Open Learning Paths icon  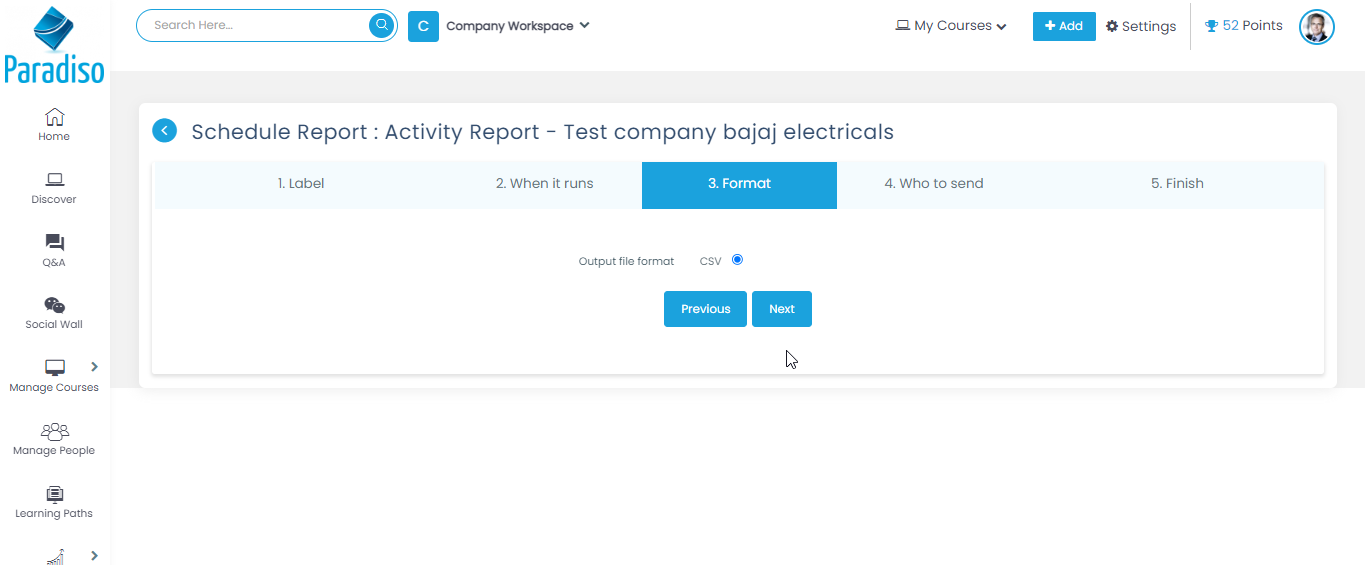[x=54, y=494]
